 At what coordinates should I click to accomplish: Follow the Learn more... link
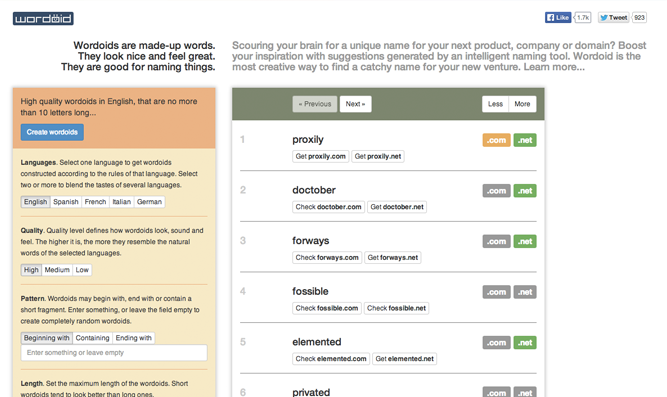tap(554, 67)
